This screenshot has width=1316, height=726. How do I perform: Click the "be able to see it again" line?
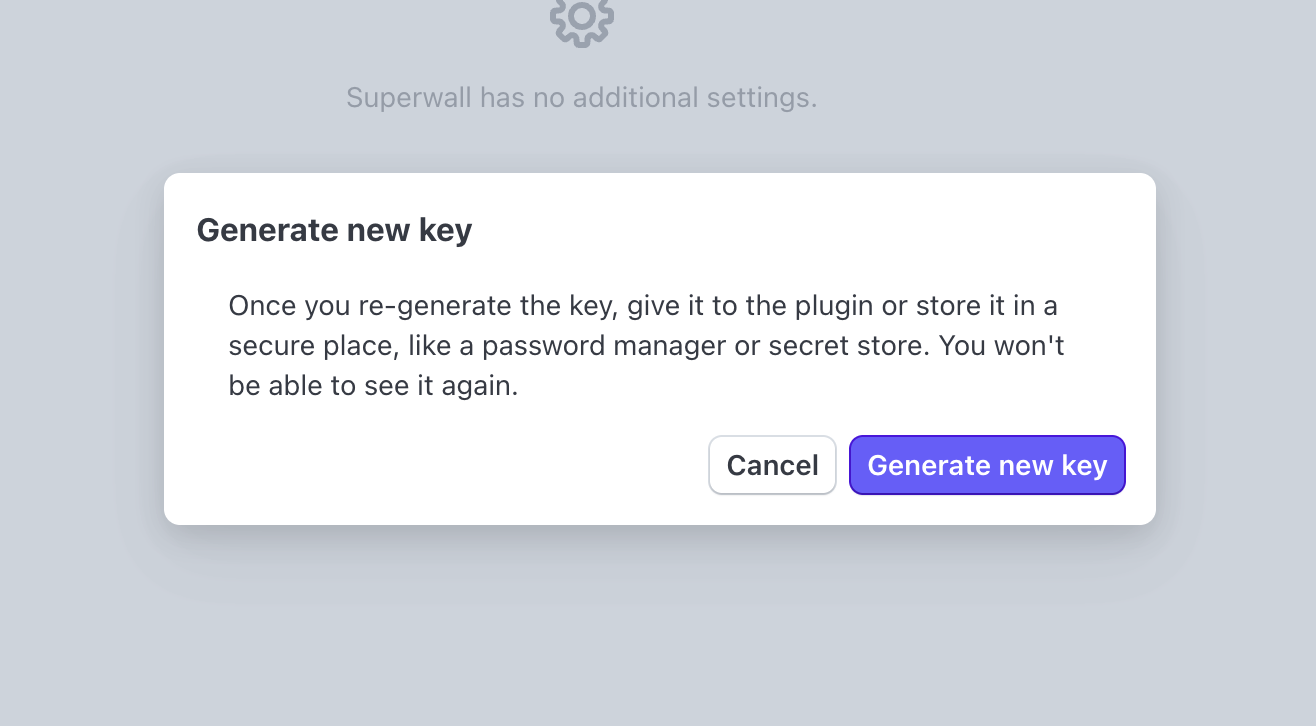tap(373, 386)
